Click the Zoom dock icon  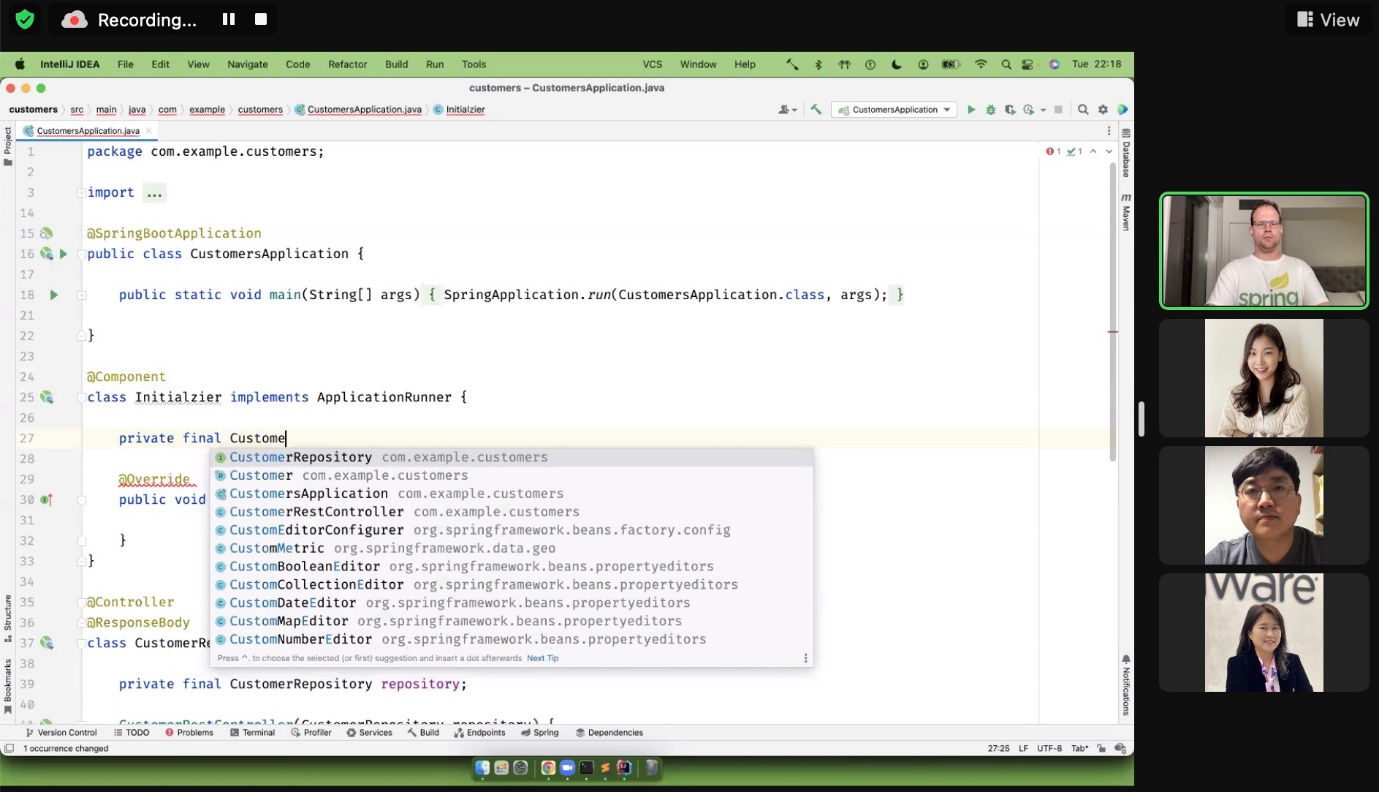tap(567, 768)
